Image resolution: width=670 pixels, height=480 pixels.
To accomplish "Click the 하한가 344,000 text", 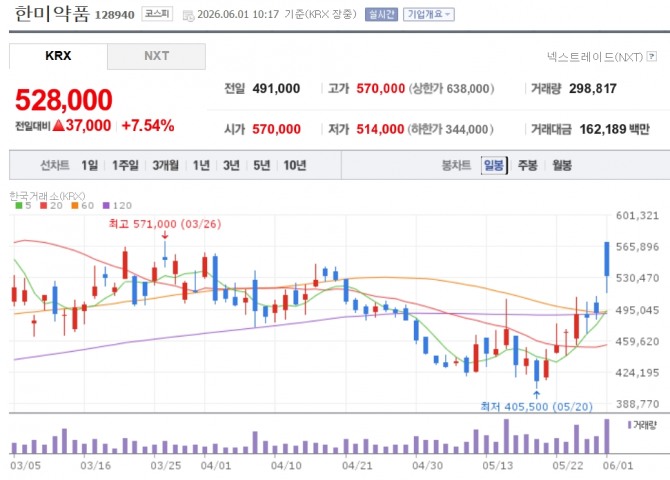I will (x=450, y=129).
